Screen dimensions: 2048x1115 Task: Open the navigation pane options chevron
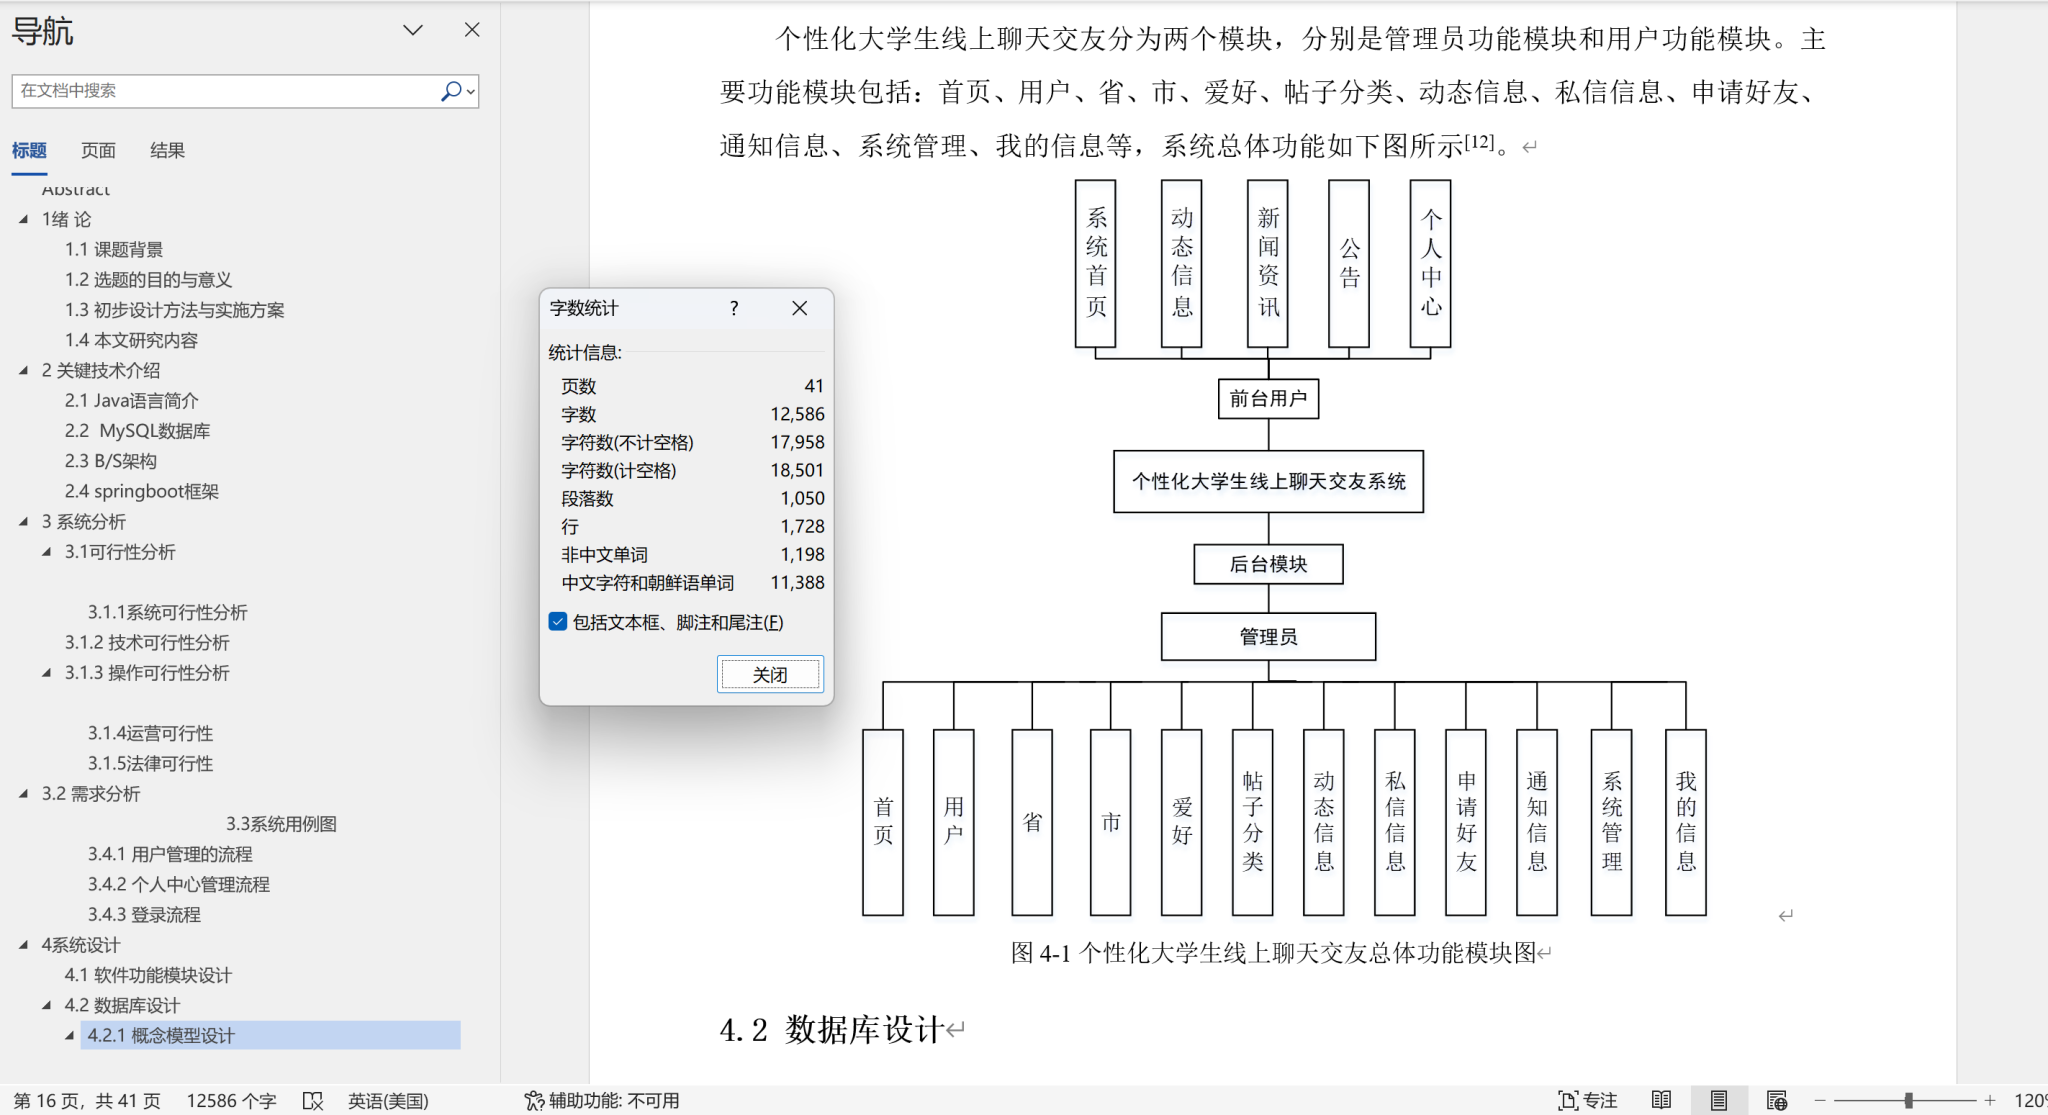(412, 30)
